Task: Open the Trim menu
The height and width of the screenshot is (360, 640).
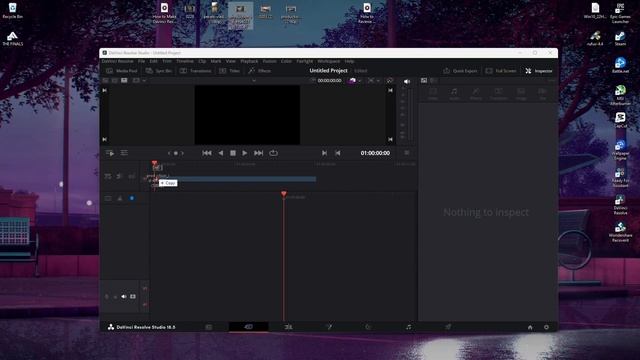Action: pyautogui.click(x=167, y=61)
